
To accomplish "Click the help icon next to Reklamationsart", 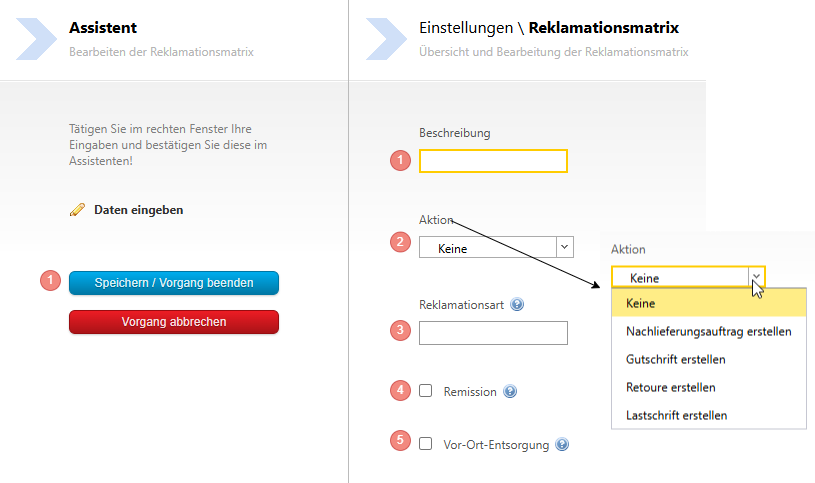I will click(x=517, y=305).
